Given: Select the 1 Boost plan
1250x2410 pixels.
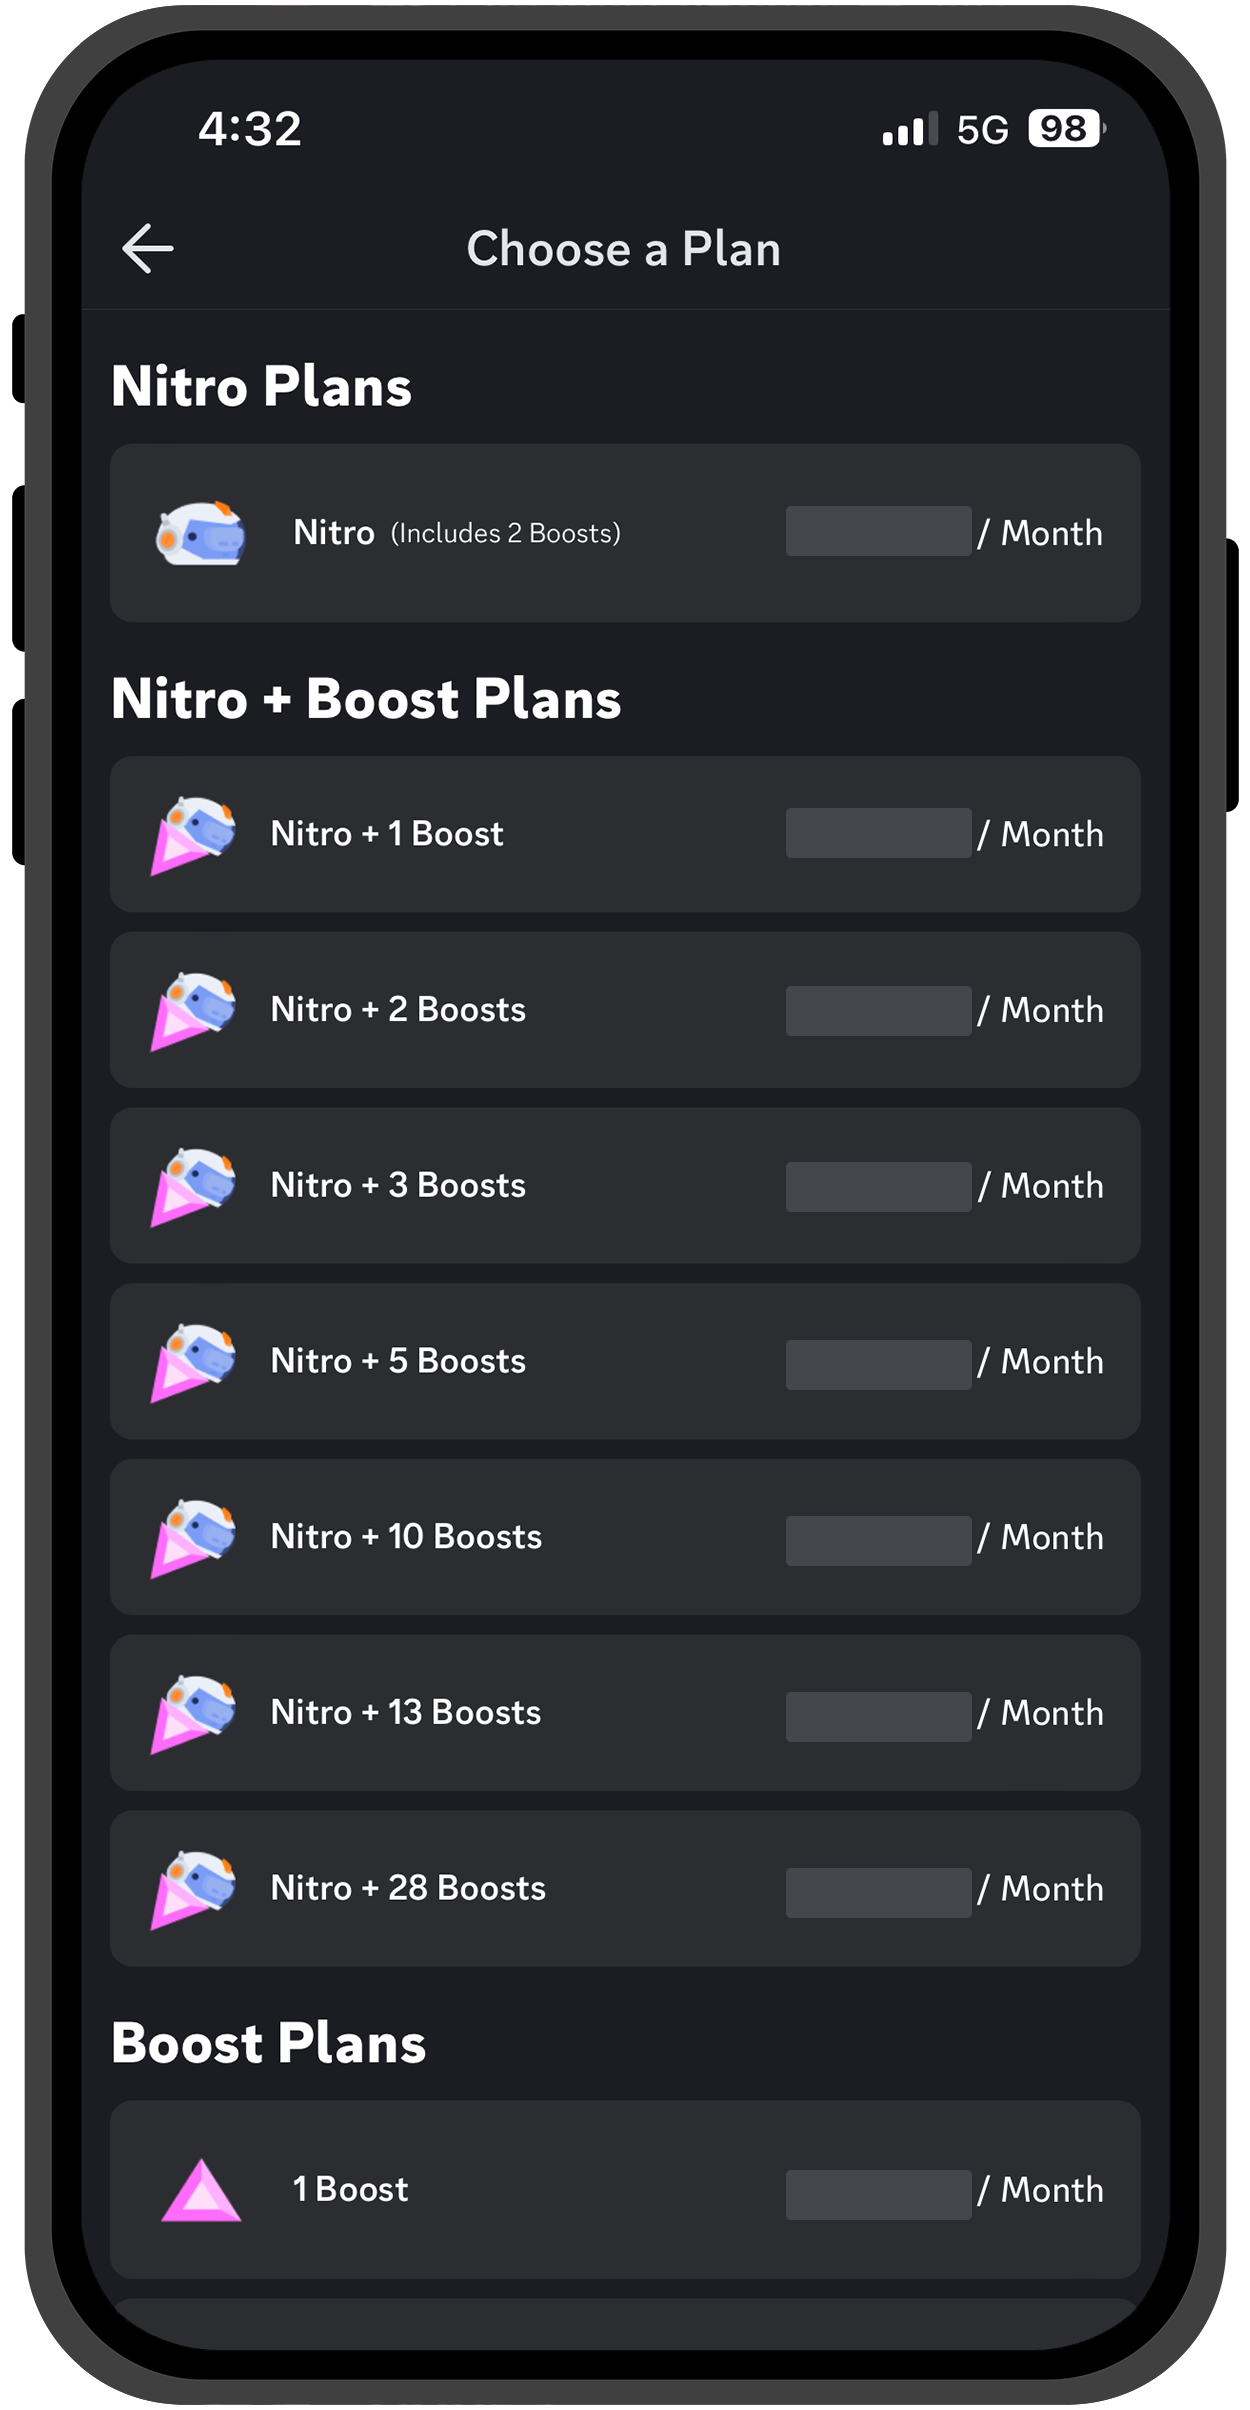Looking at the screenshot, I should pyautogui.click(x=624, y=2190).
